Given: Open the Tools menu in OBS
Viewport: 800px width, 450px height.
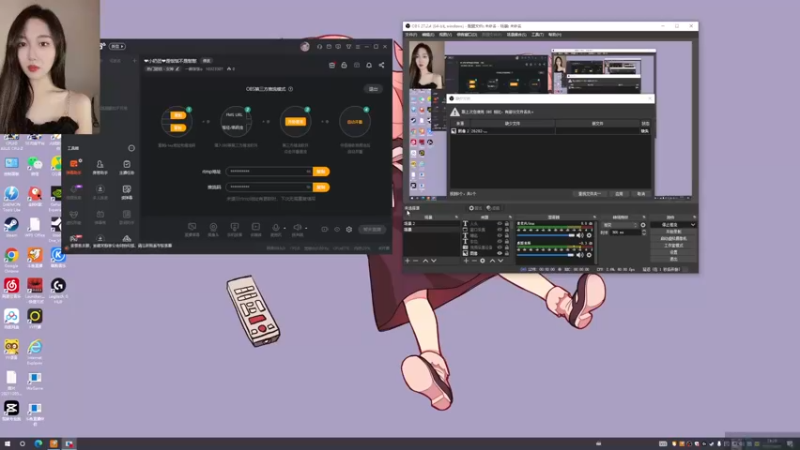Looking at the screenshot, I should pyautogui.click(x=537, y=35).
